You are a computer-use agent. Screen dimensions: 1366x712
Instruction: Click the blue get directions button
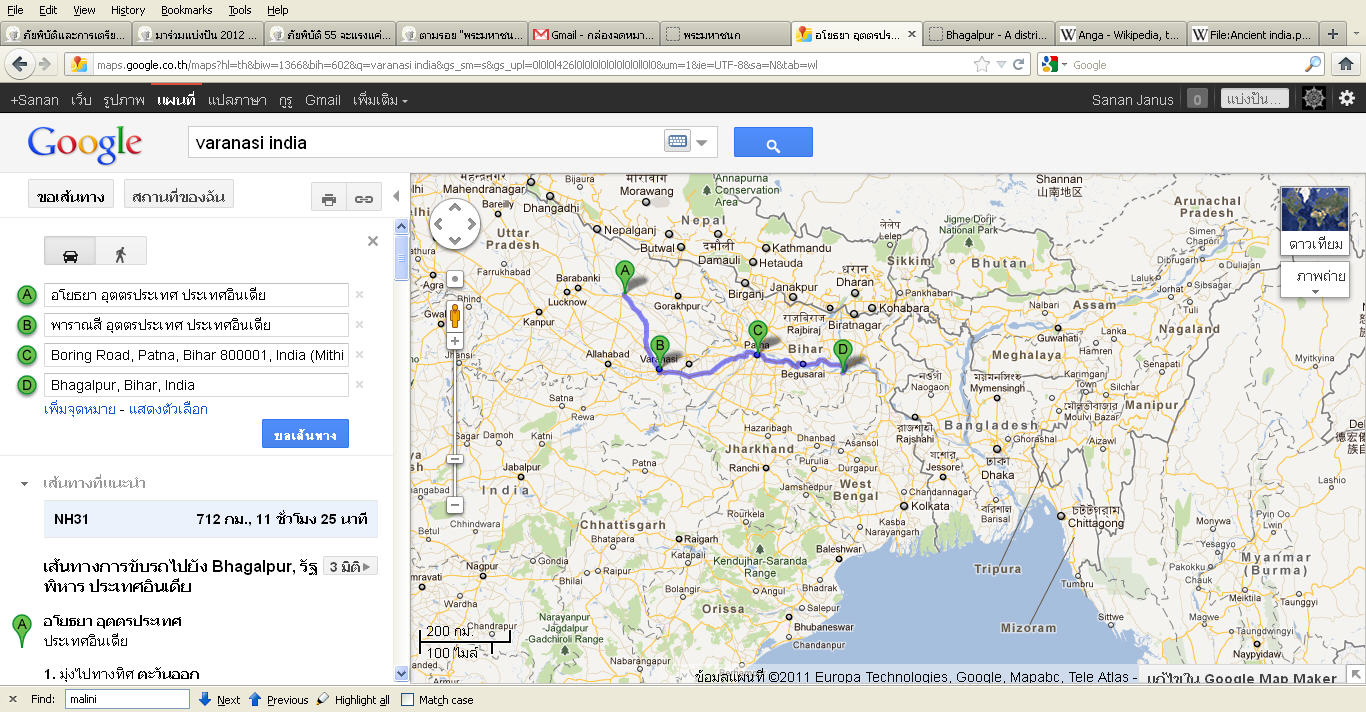[305, 435]
